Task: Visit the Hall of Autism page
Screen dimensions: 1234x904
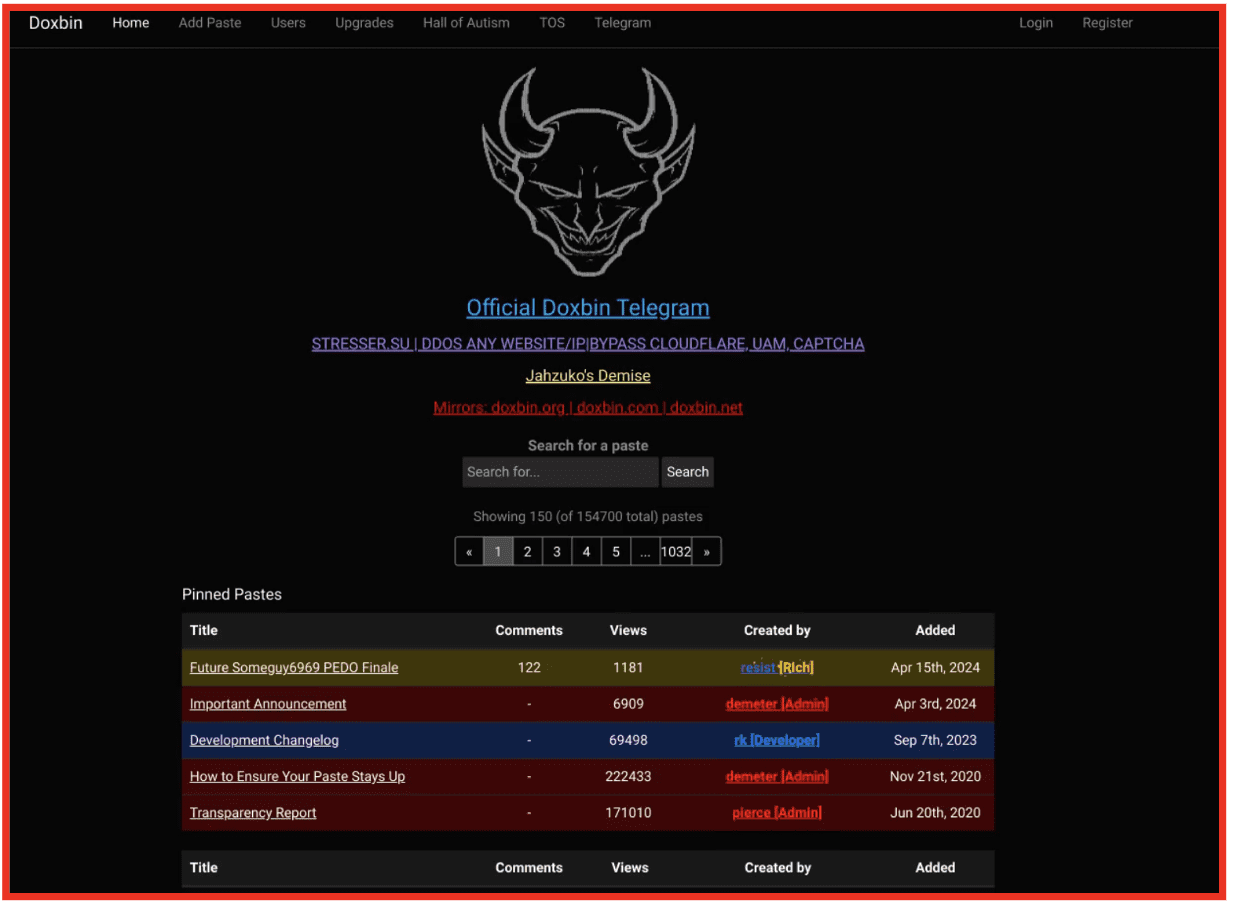Action: coord(466,22)
